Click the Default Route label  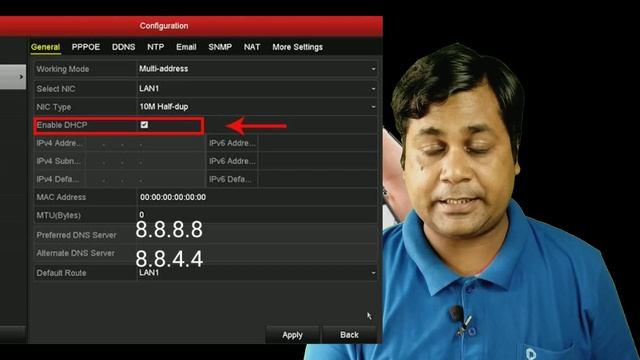(61, 273)
